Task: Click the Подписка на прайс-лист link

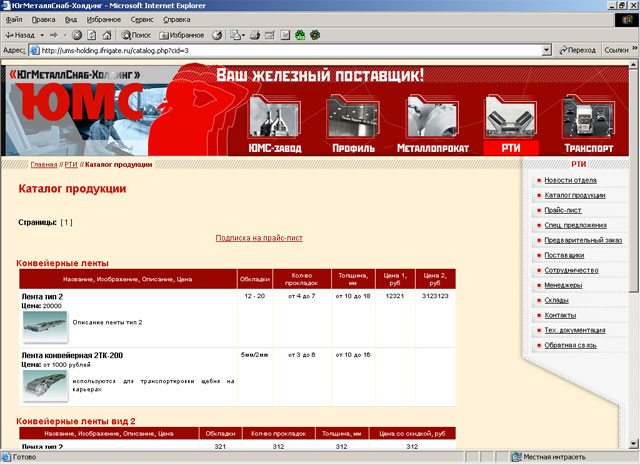Action: point(259,238)
